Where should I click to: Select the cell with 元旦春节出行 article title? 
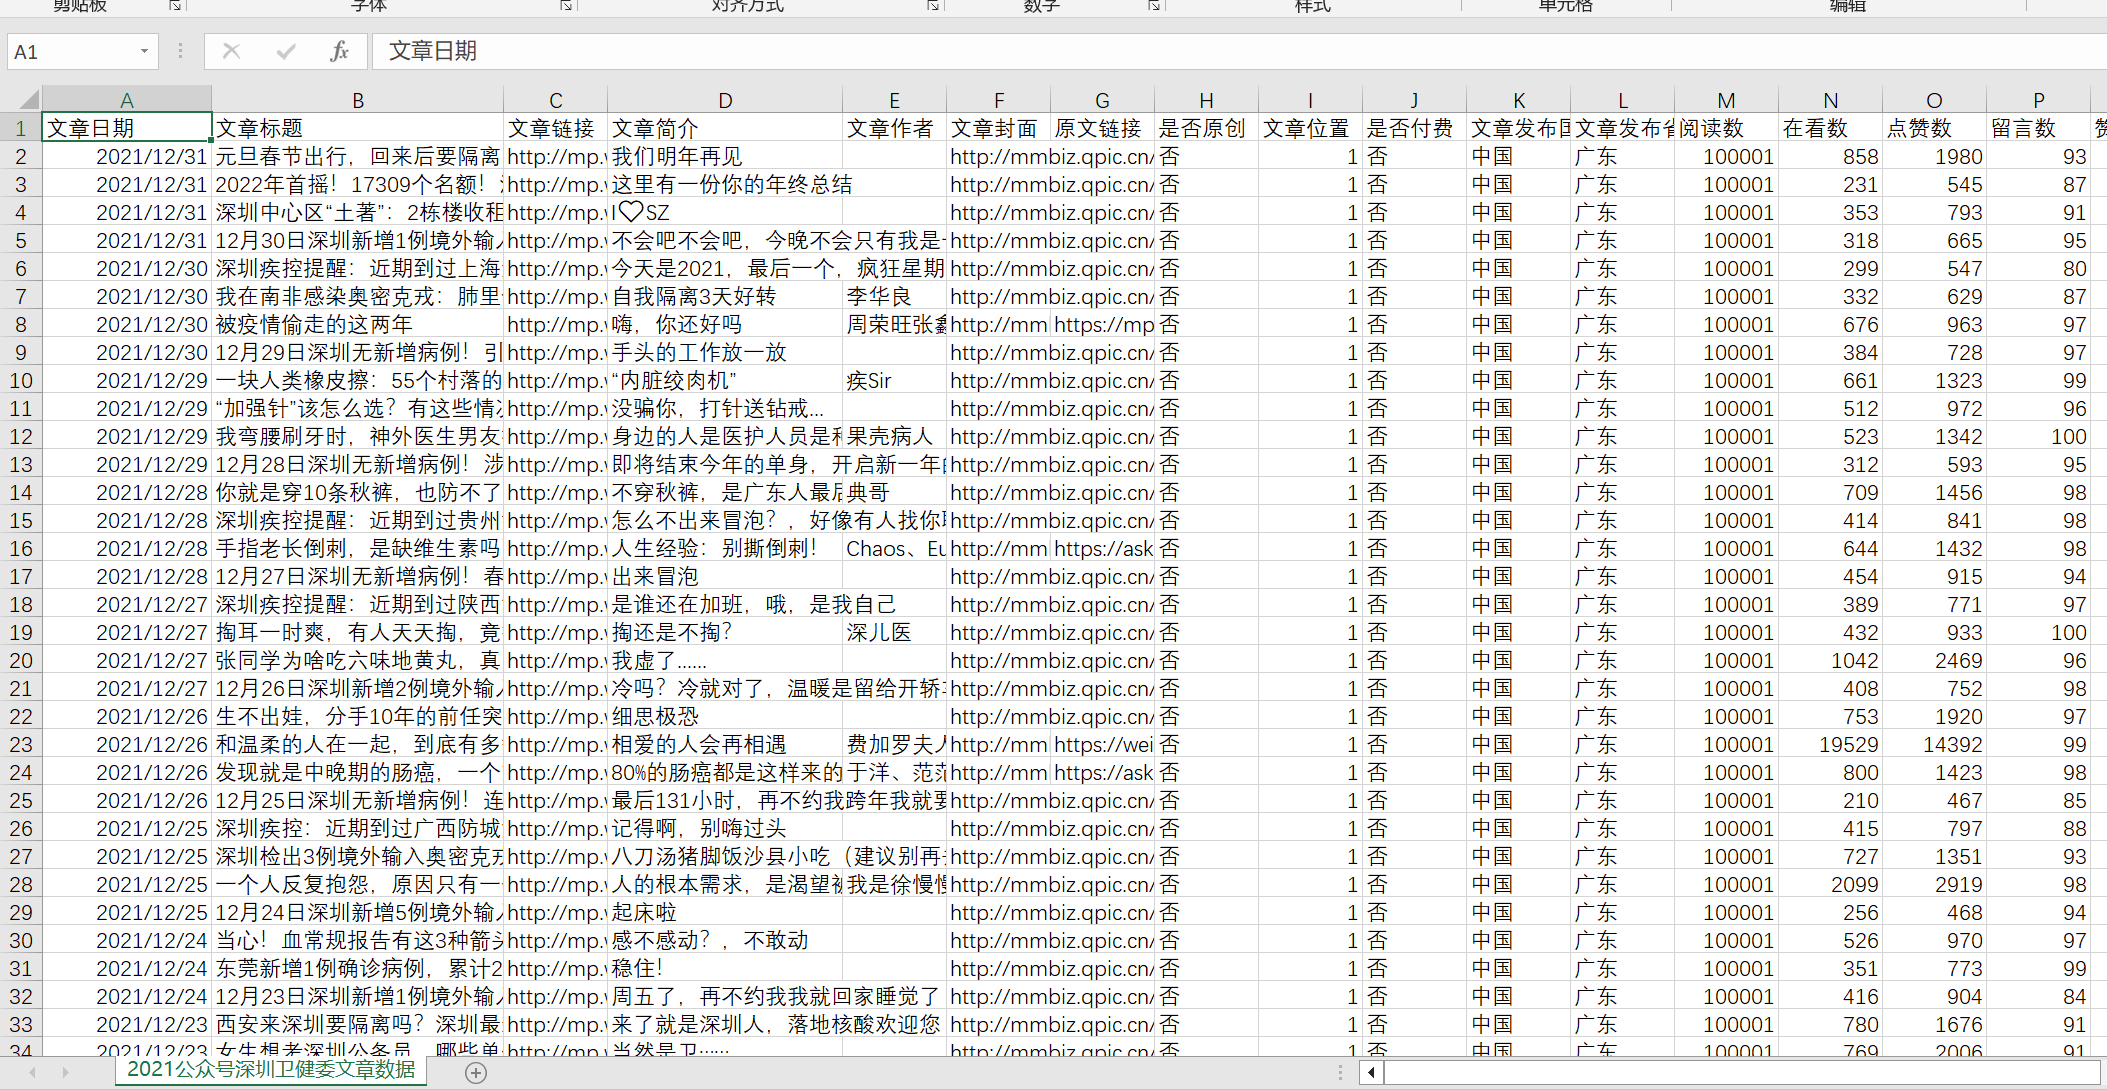tap(357, 156)
